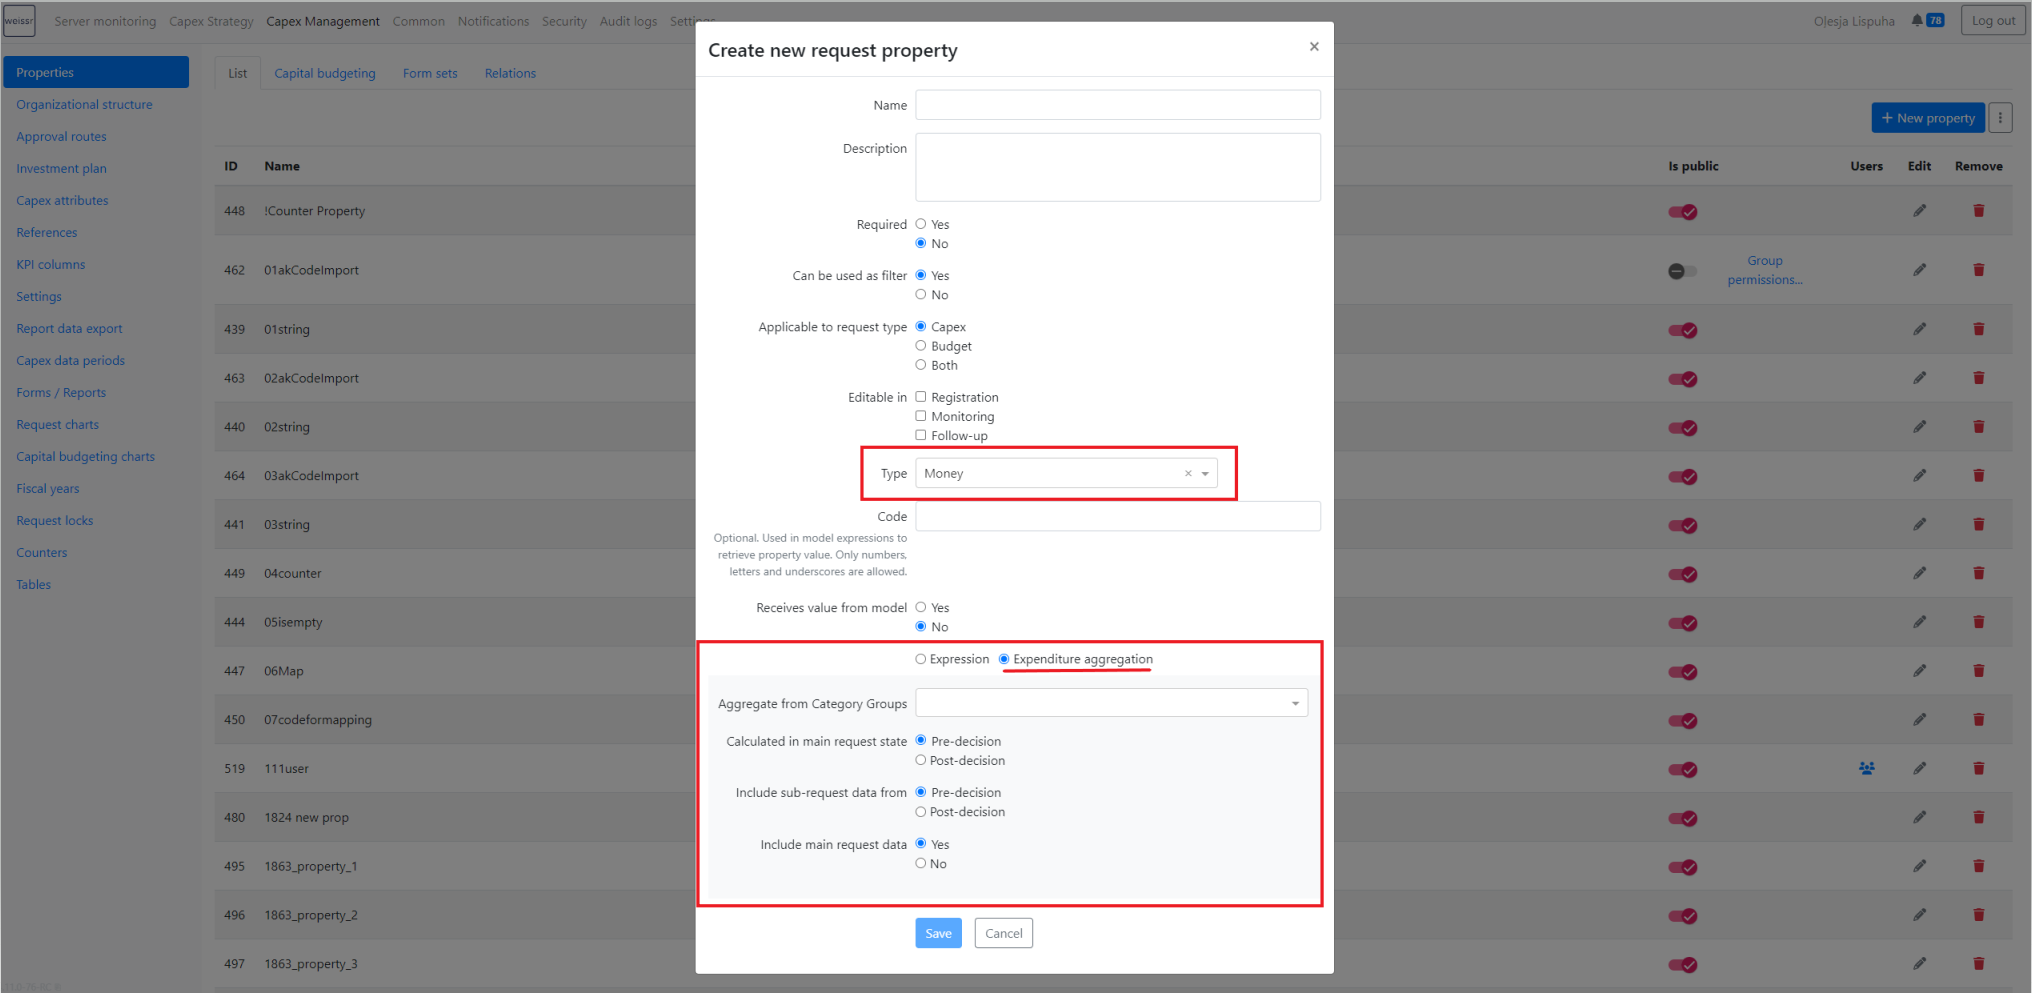Open the three-dot options menu beside New property
This screenshot has width=2032, height=993.
[2000, 118]
